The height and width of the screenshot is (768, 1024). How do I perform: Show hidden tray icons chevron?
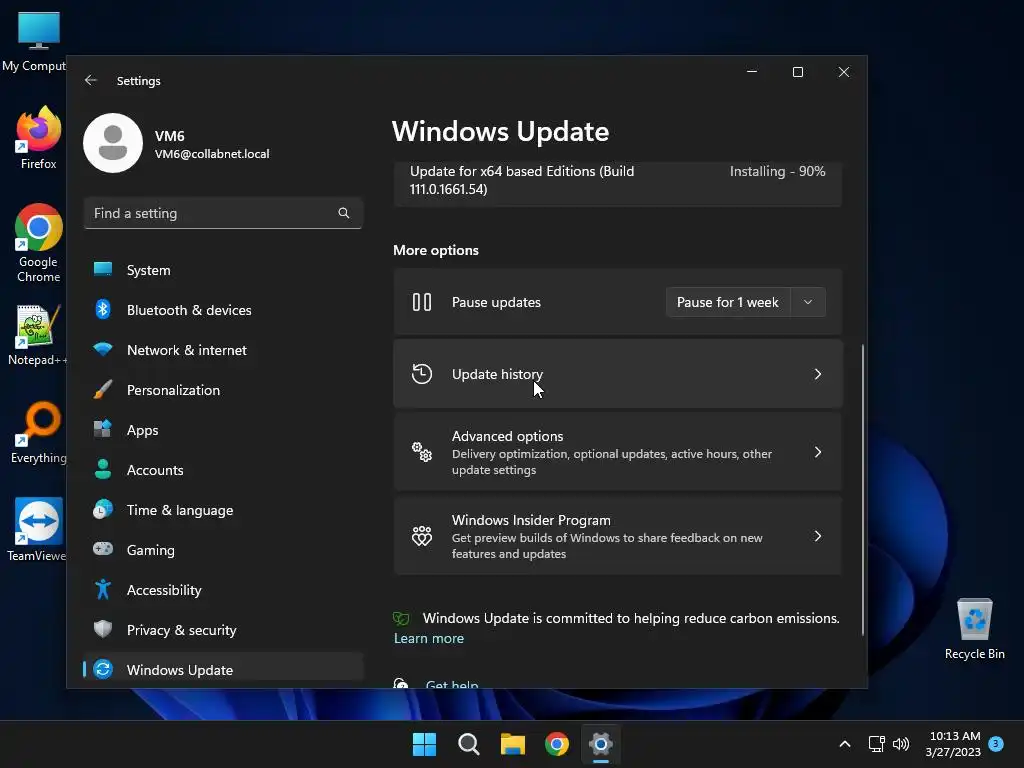[844, 744]
